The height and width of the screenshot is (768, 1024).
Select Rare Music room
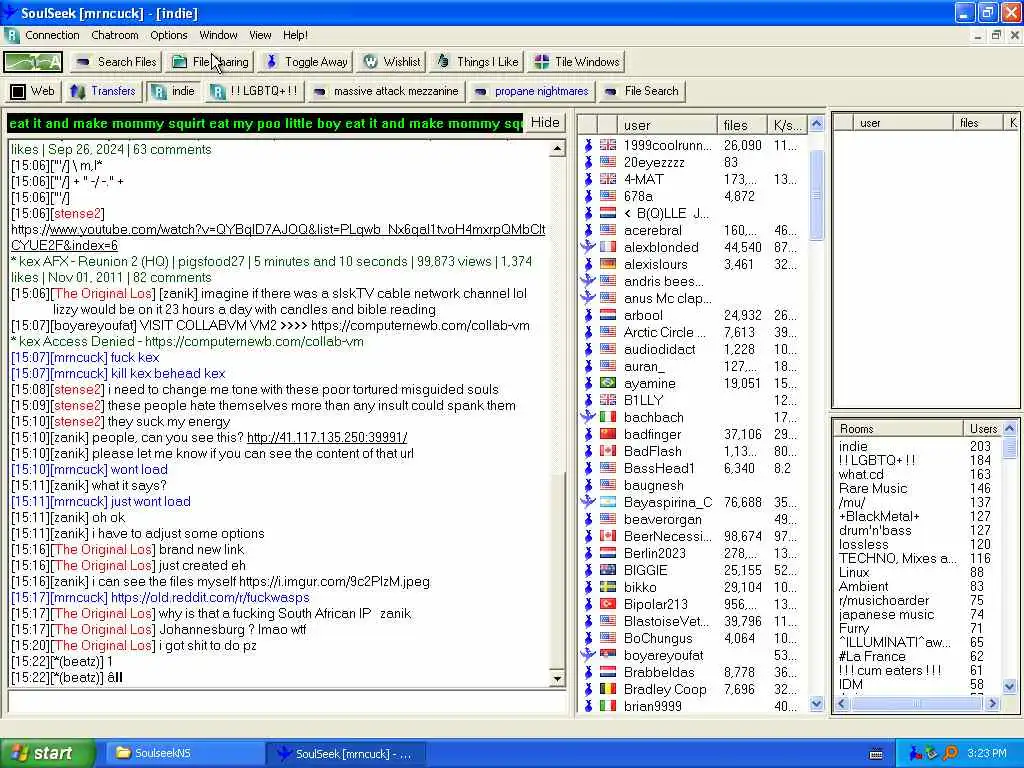click(873, 488)
